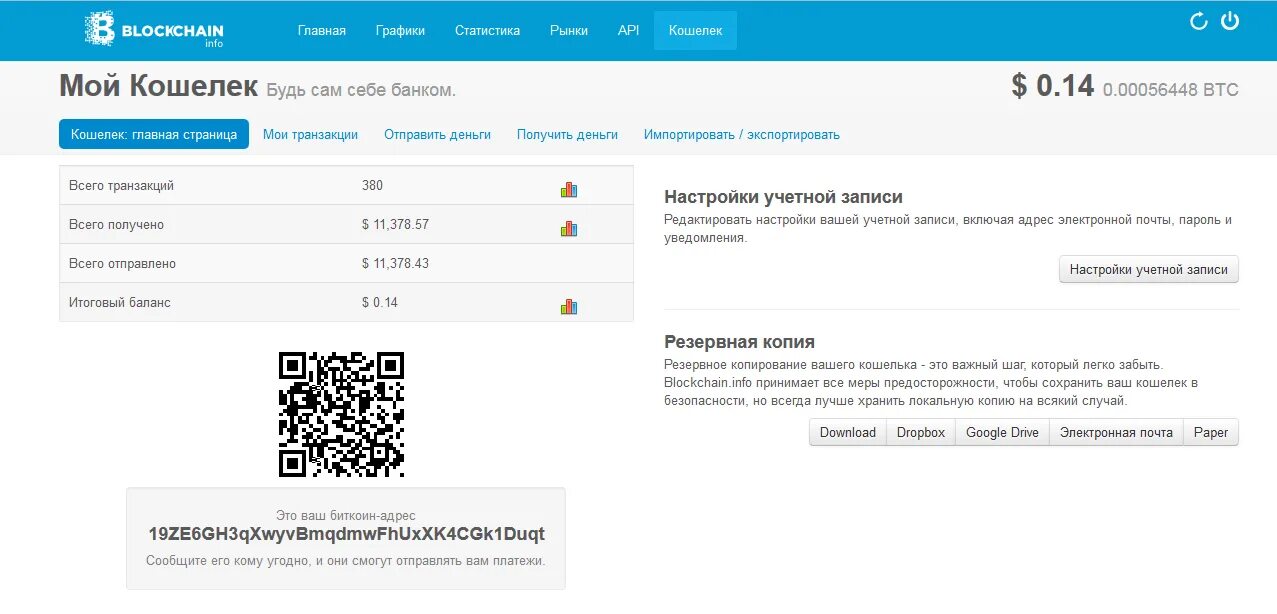Click the $ 0.14 balance in header
Viewport: 1277px width, 614px height.
[x=1053, y=86]
